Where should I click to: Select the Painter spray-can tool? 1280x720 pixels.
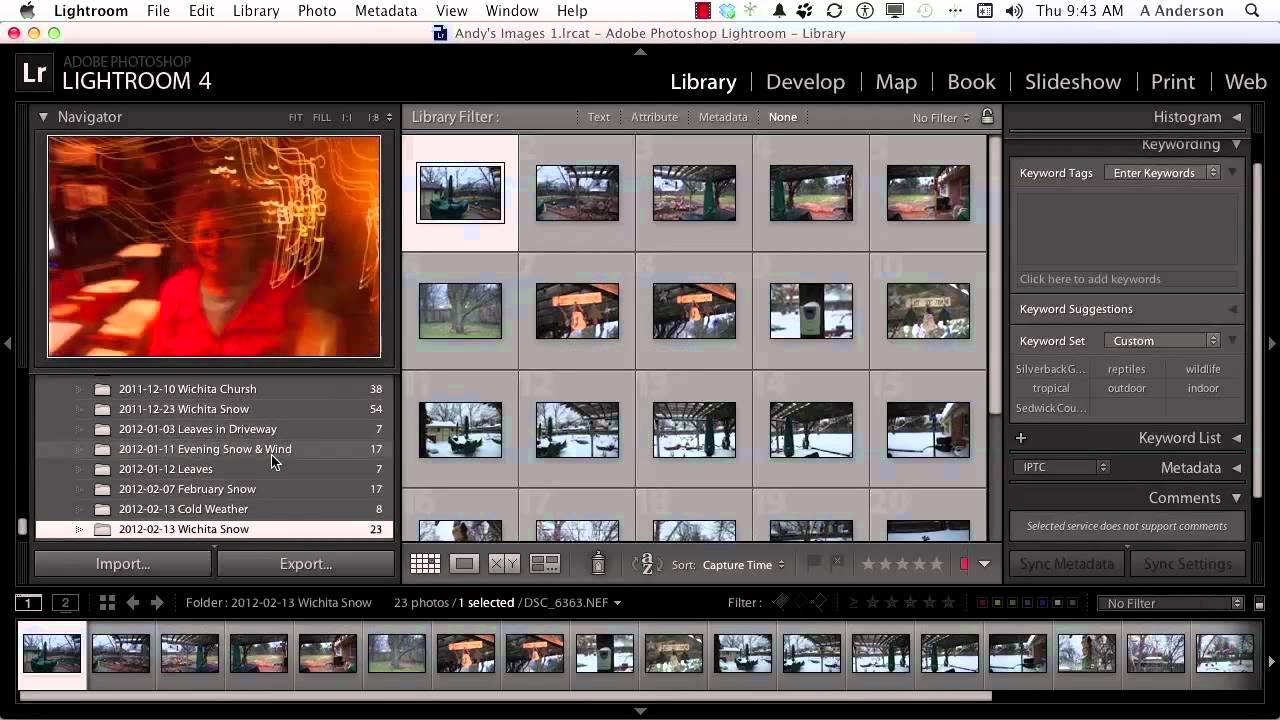tap(598, 563)
